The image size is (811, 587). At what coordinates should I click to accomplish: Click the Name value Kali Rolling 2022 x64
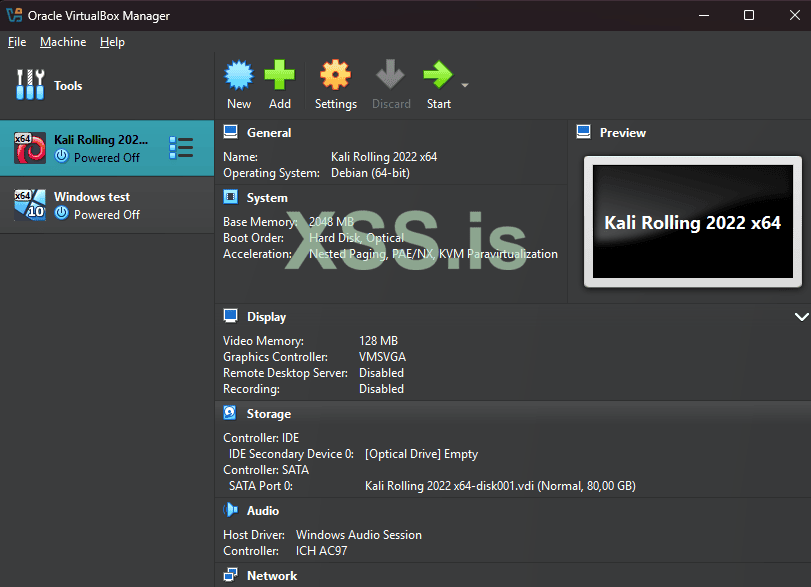384,157
